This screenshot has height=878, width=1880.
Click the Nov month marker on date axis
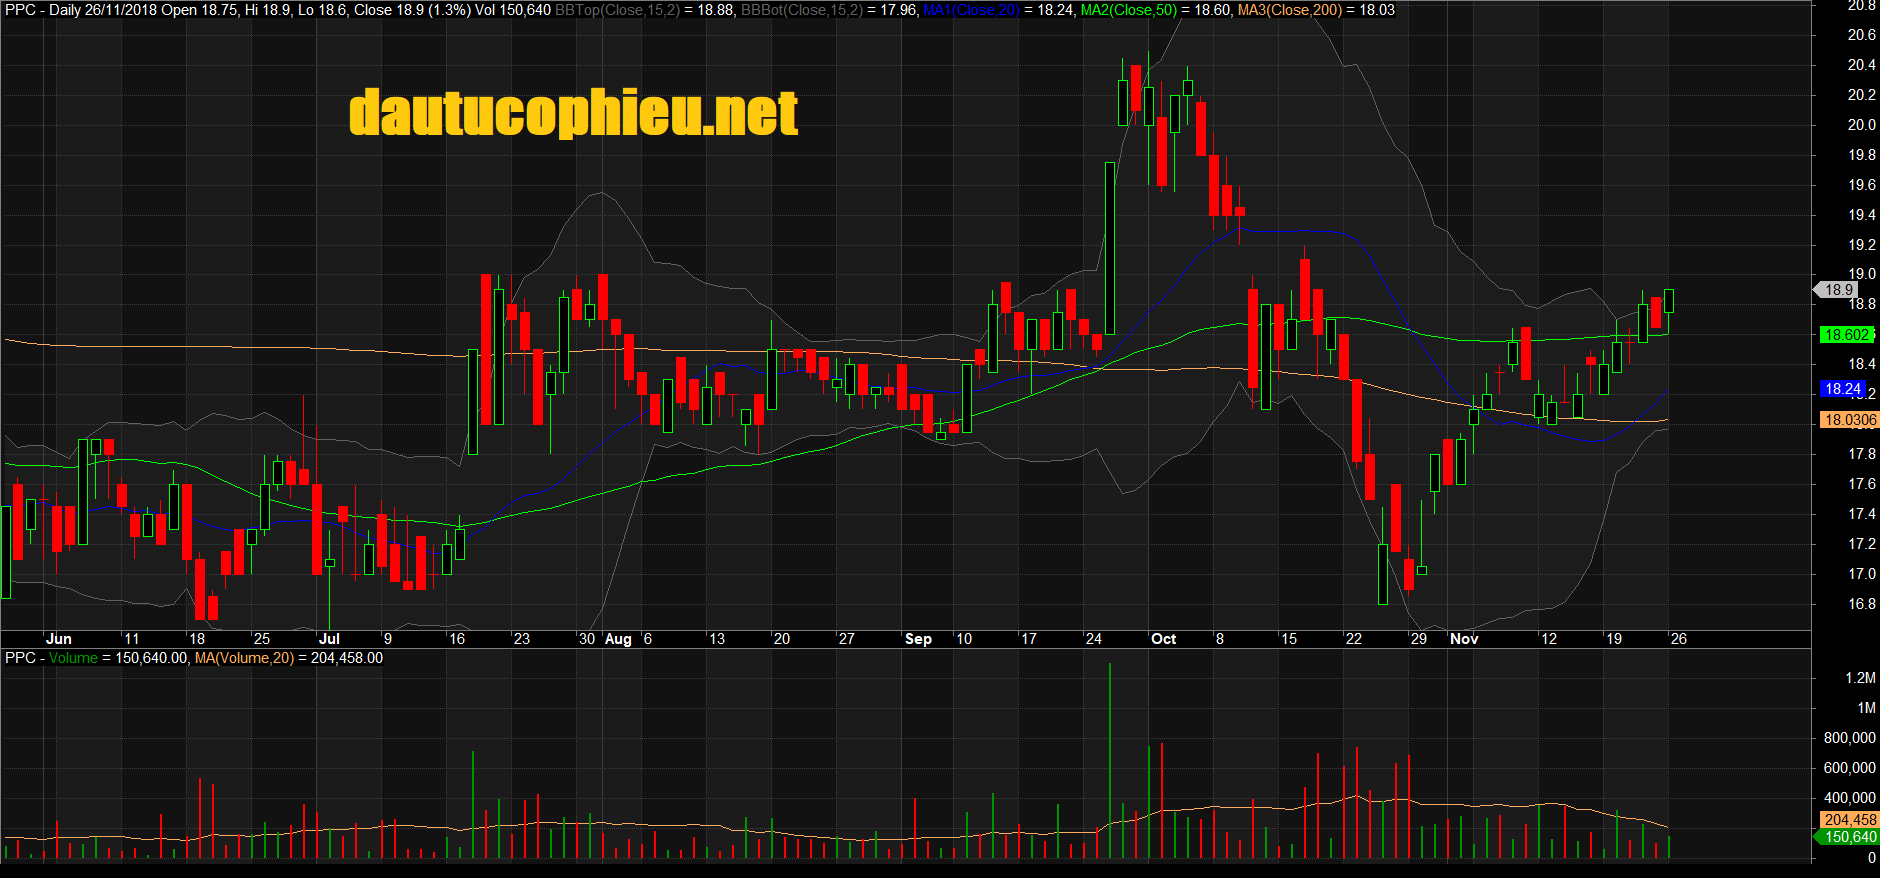pos(1463,639)
